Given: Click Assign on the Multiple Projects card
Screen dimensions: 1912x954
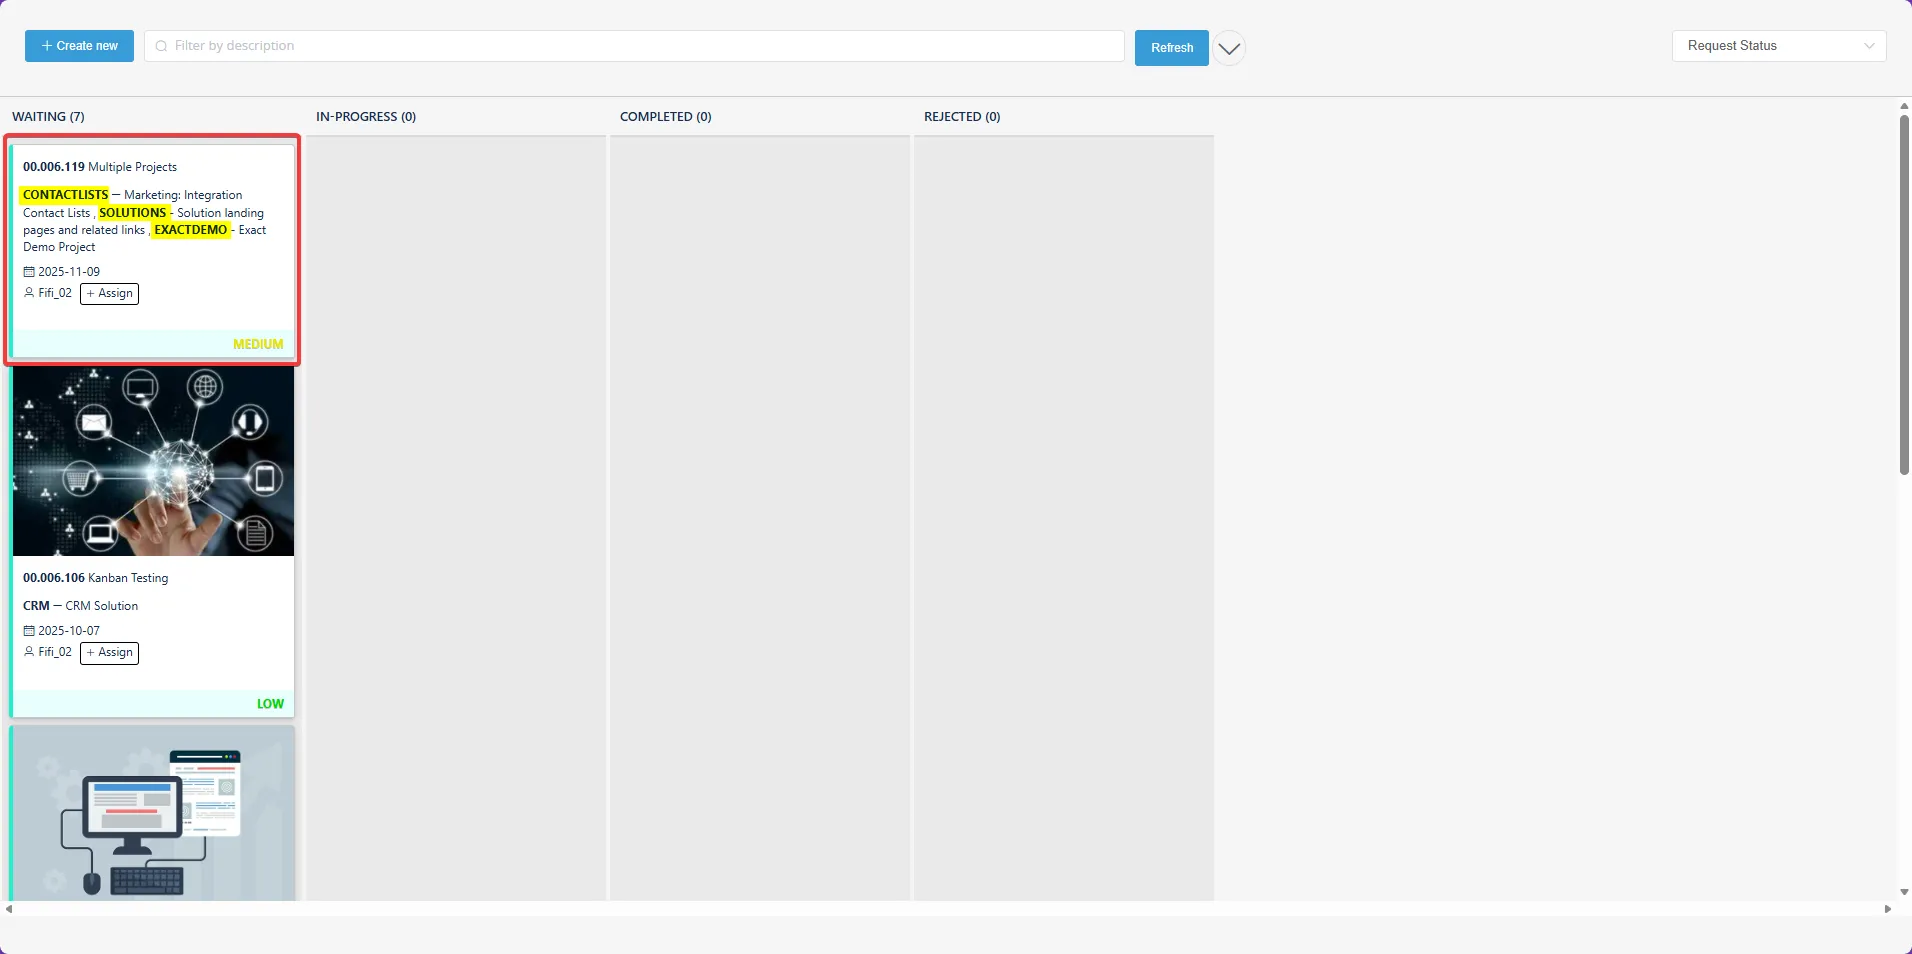Looking at the screenshot, I should [109, 293].
